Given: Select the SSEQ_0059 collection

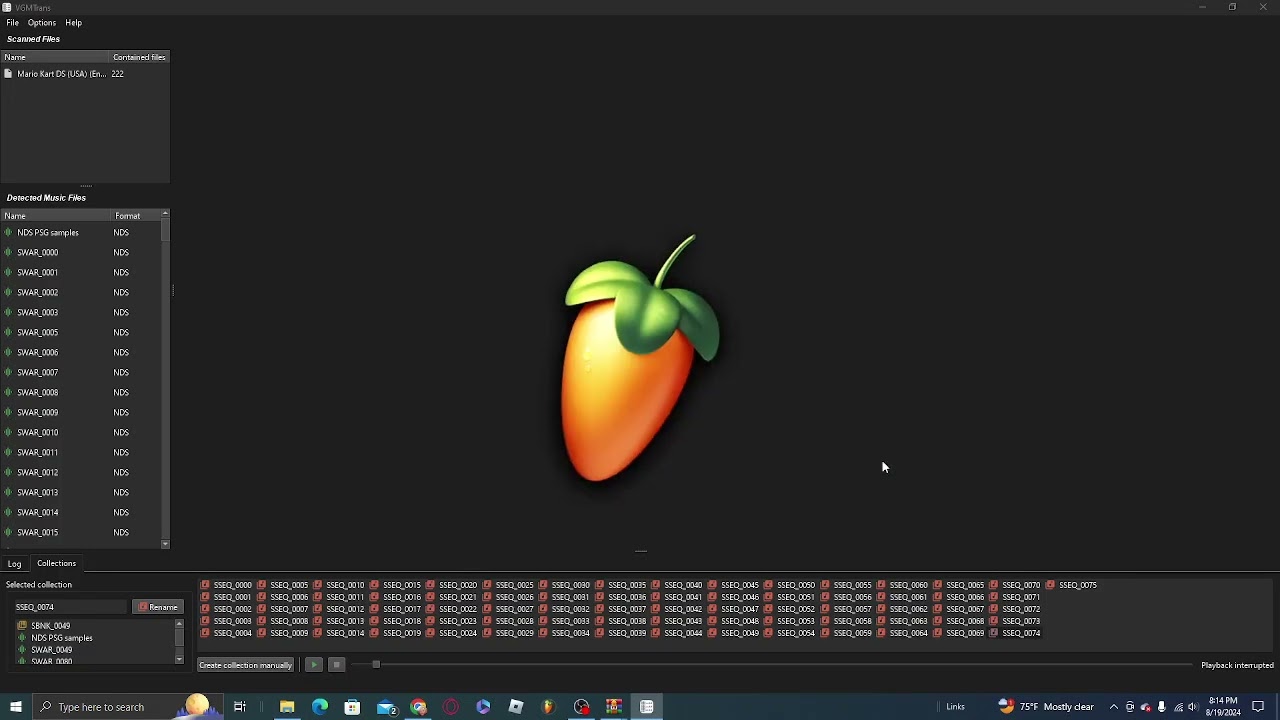Looking at the screenshot, I should pos(846,633).
